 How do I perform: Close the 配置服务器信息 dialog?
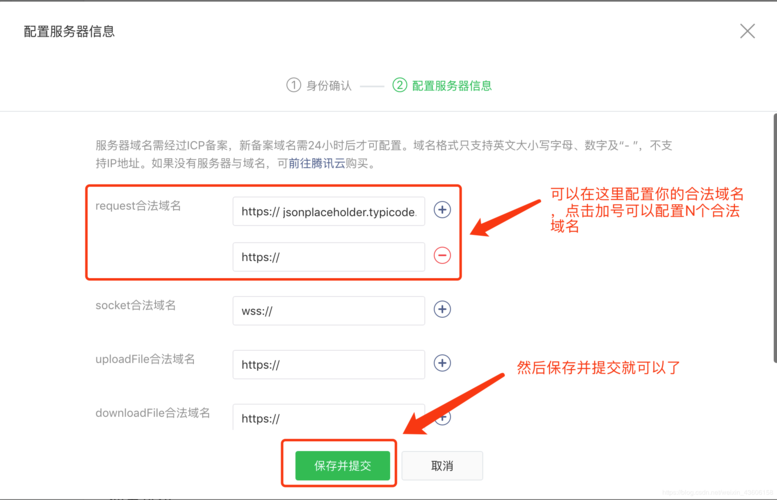coord(747,31)
